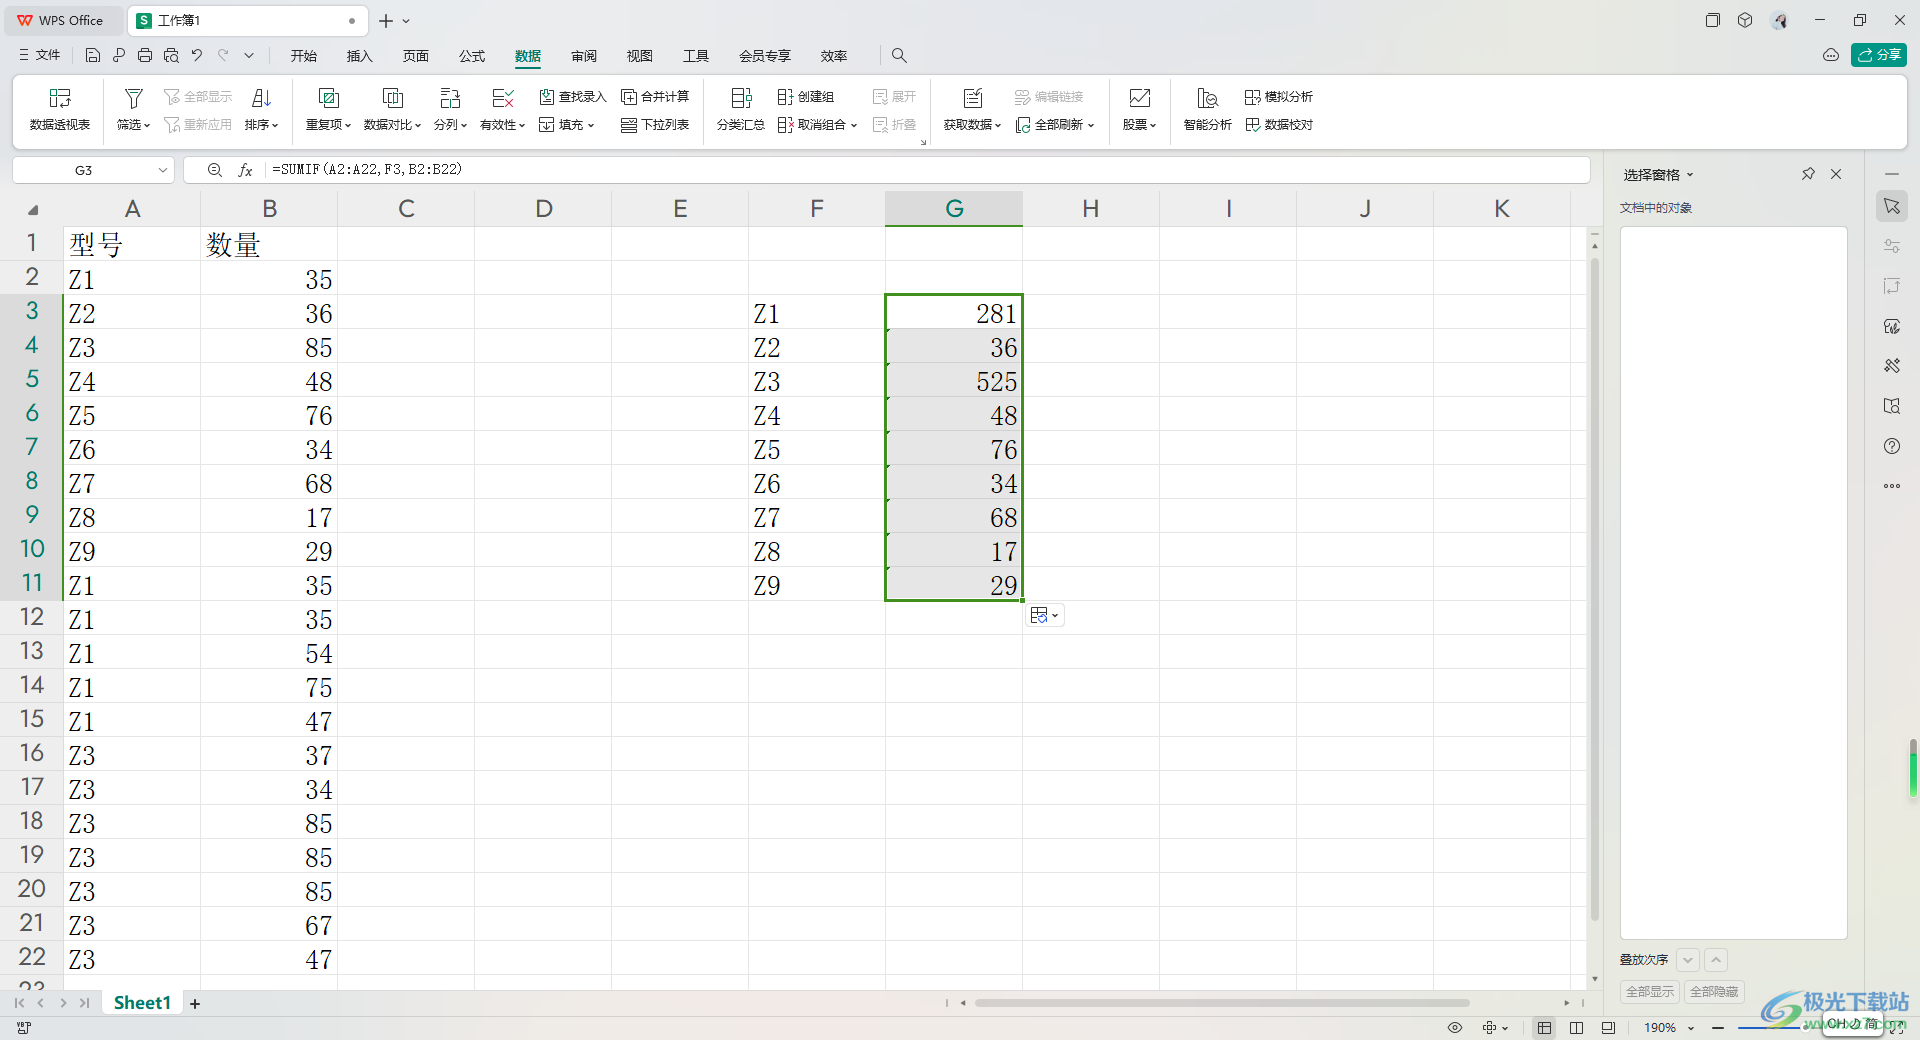Switch to the 视图 (View) tab
Image resolution: width=1920 pixels, height=1040 pixels.
pos(640,56)
